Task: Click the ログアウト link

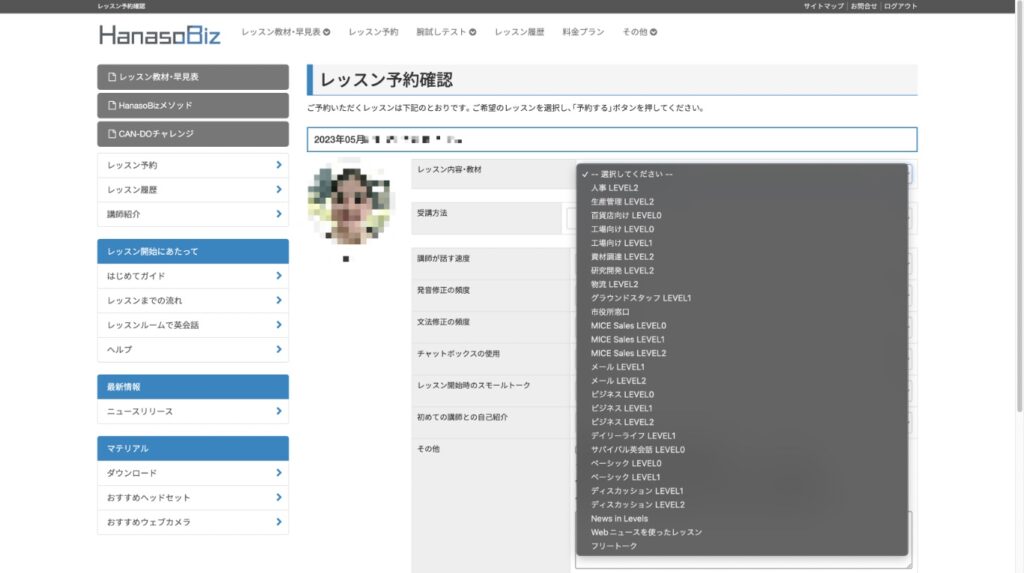Action: [900, 6]
